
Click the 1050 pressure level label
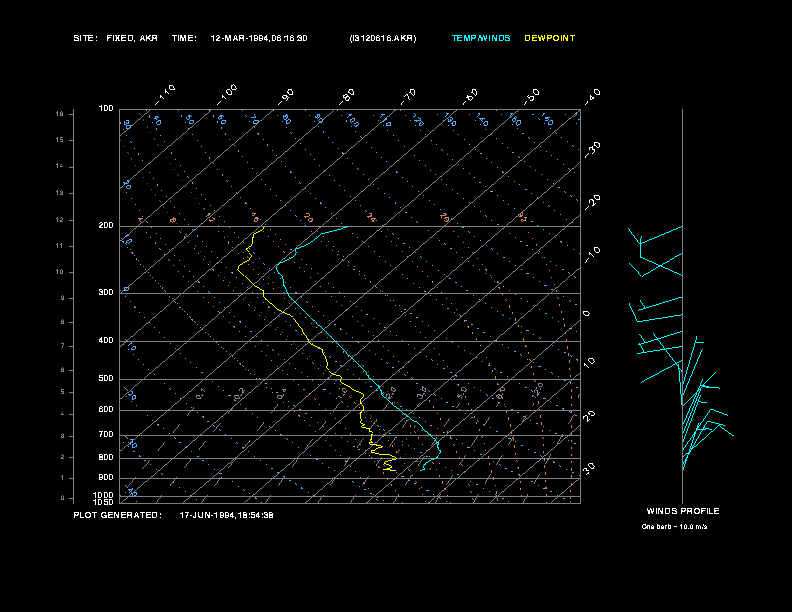[104, 502]
